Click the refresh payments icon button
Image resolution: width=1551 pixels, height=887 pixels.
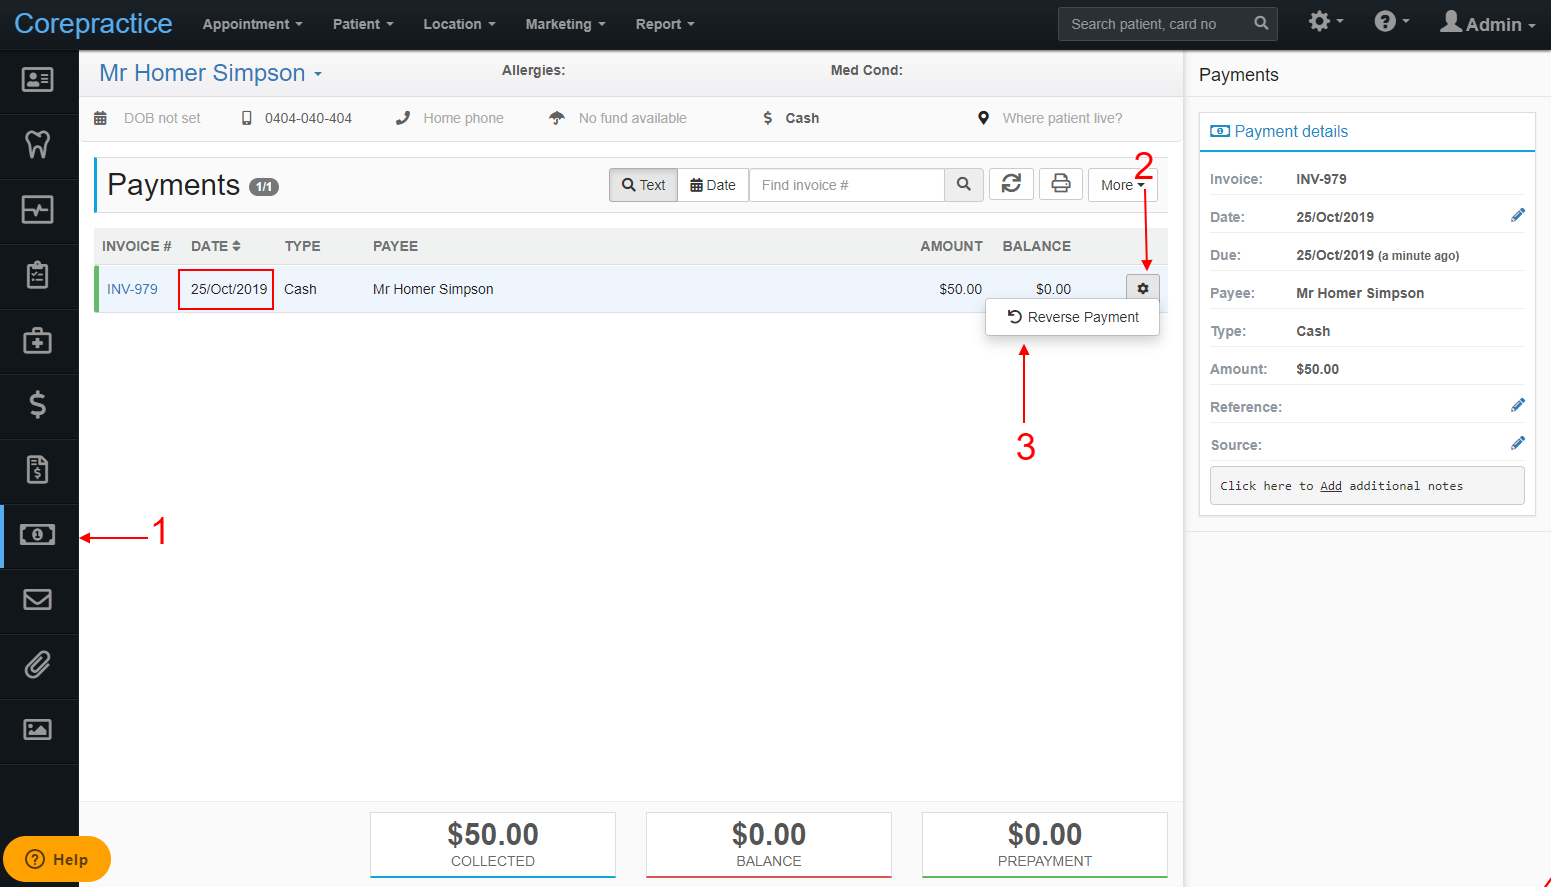(1011, 184)
